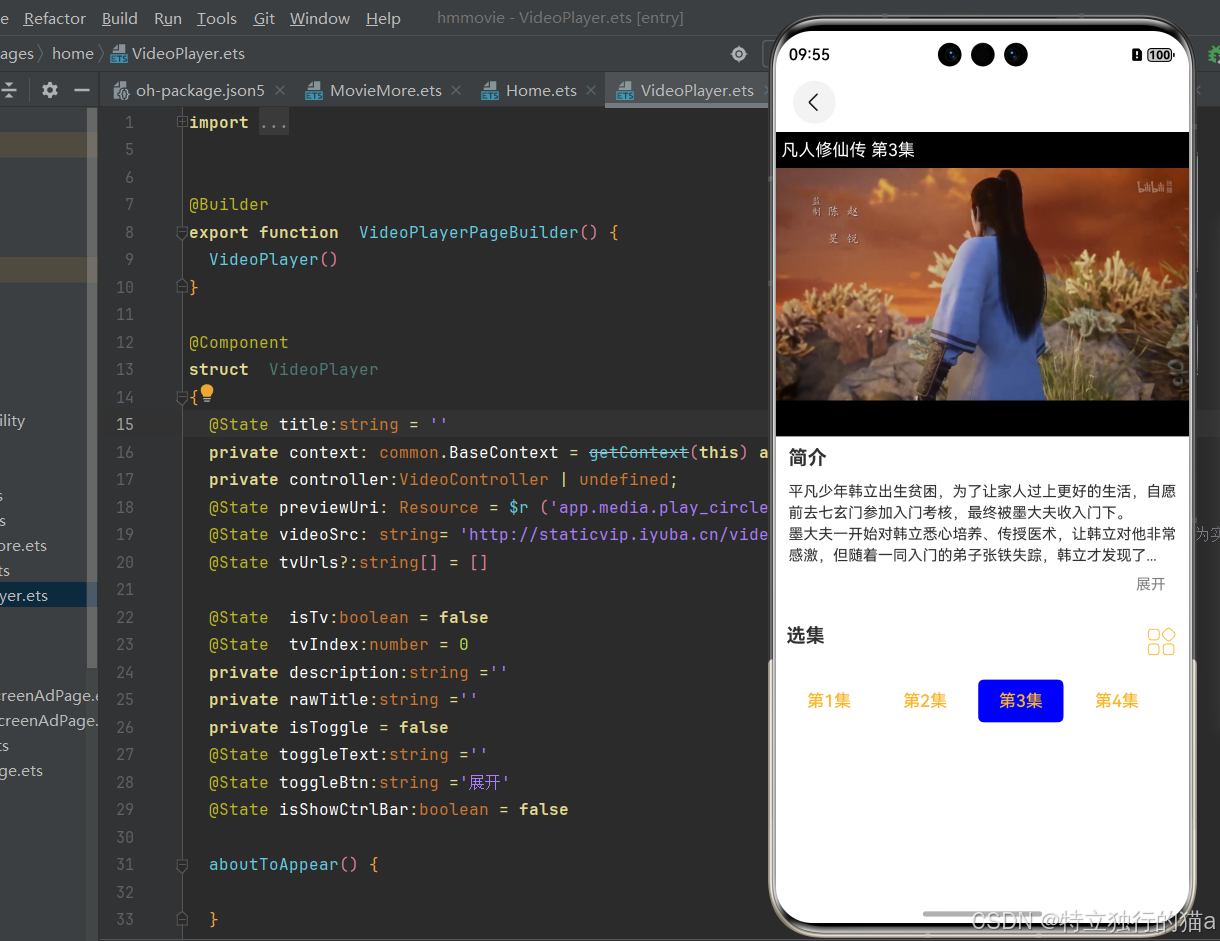Select episode 第1集
1220x941 pixels.
(x=829, y=701)
